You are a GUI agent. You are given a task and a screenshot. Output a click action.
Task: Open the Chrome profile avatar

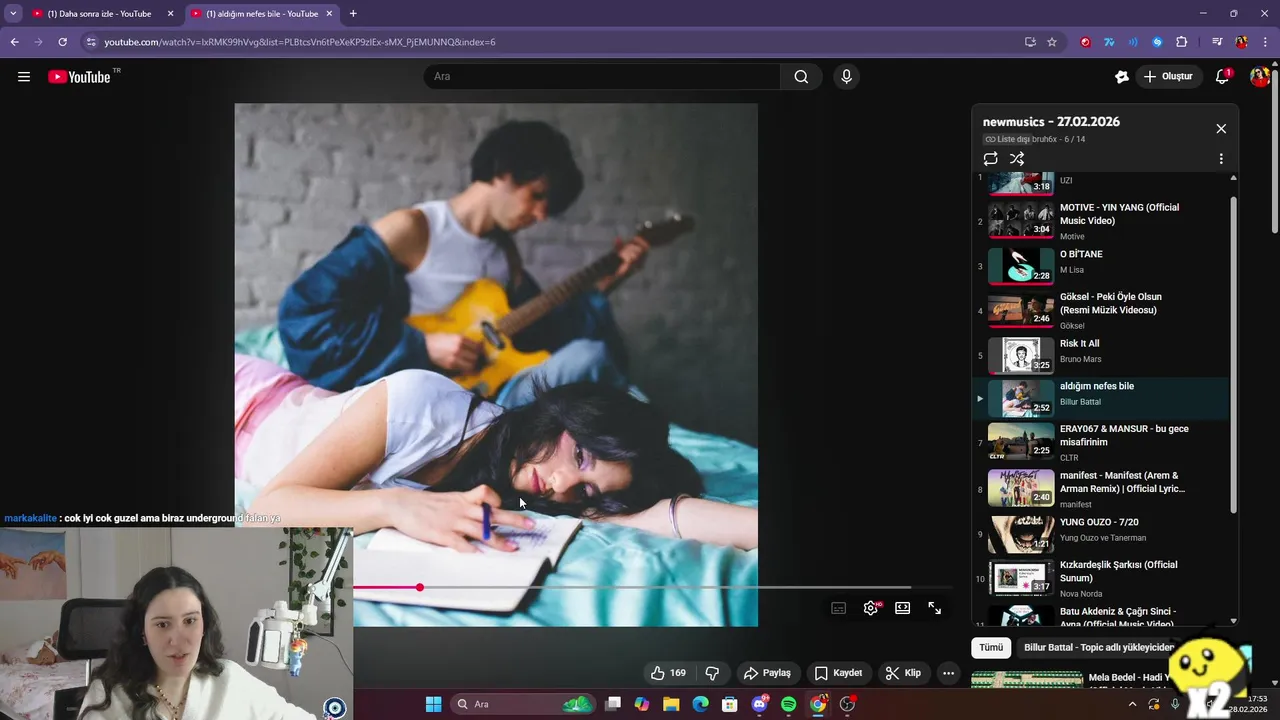click(1241, 42)
